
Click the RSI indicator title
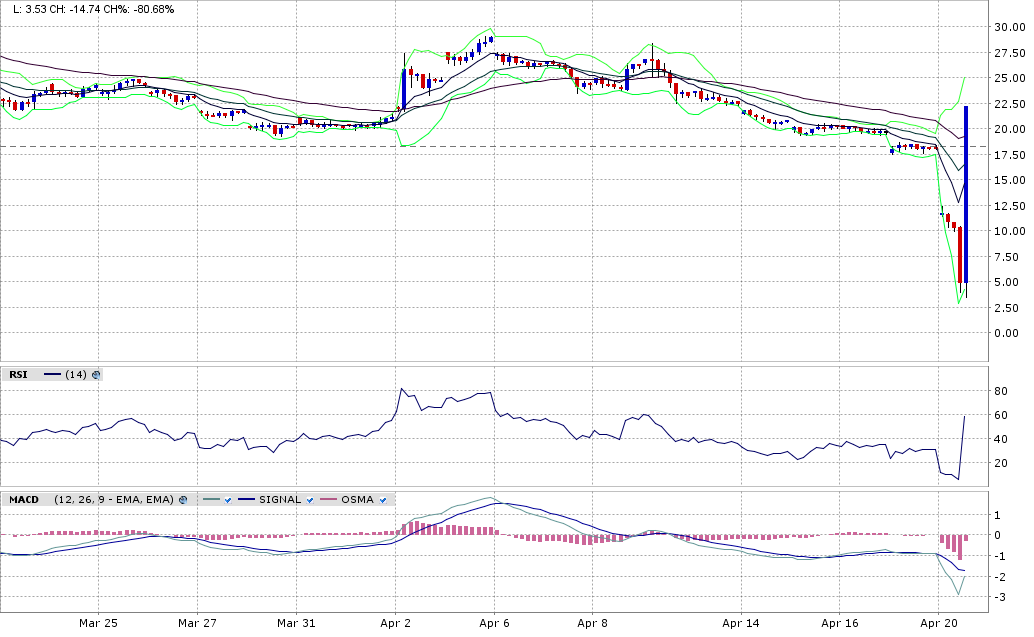[18, 375]
